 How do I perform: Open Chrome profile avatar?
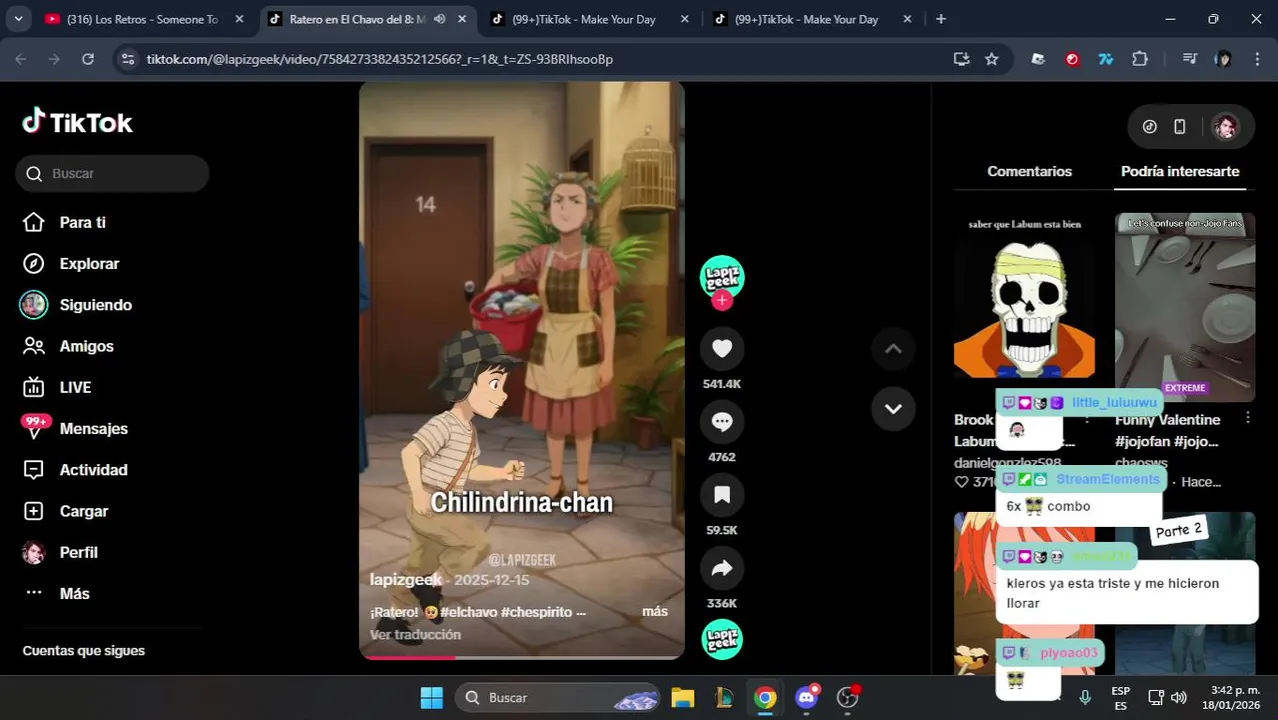click(1223, 59)
